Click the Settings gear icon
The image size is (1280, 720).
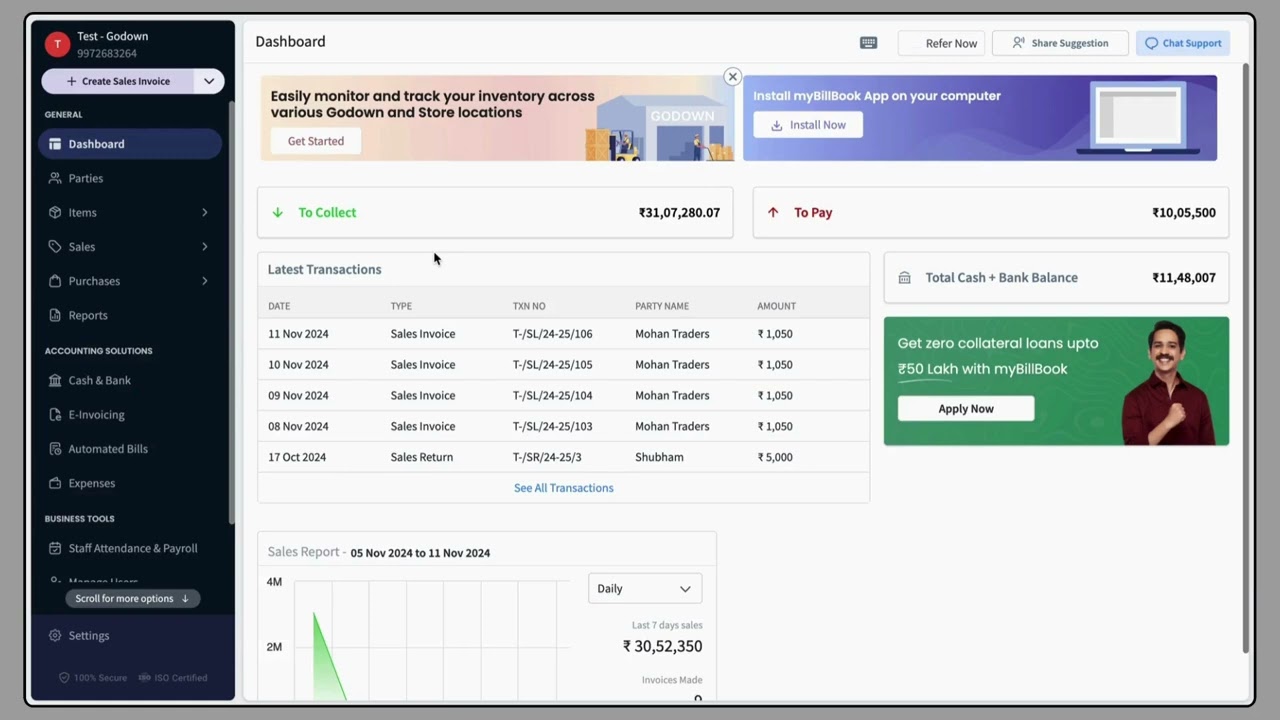click(55, 636)
